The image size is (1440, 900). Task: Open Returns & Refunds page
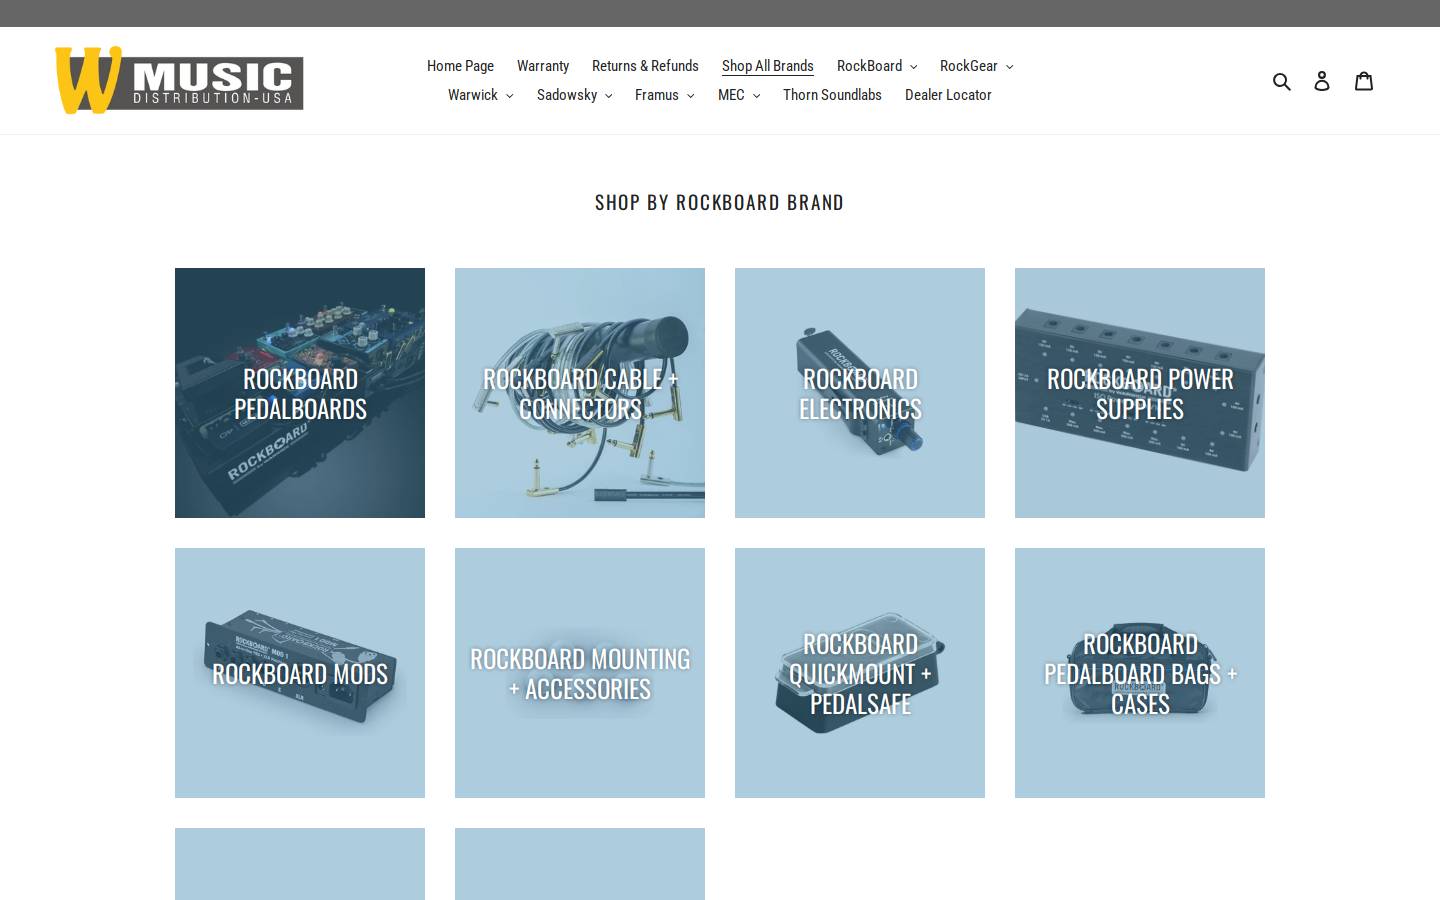point(645,66)
